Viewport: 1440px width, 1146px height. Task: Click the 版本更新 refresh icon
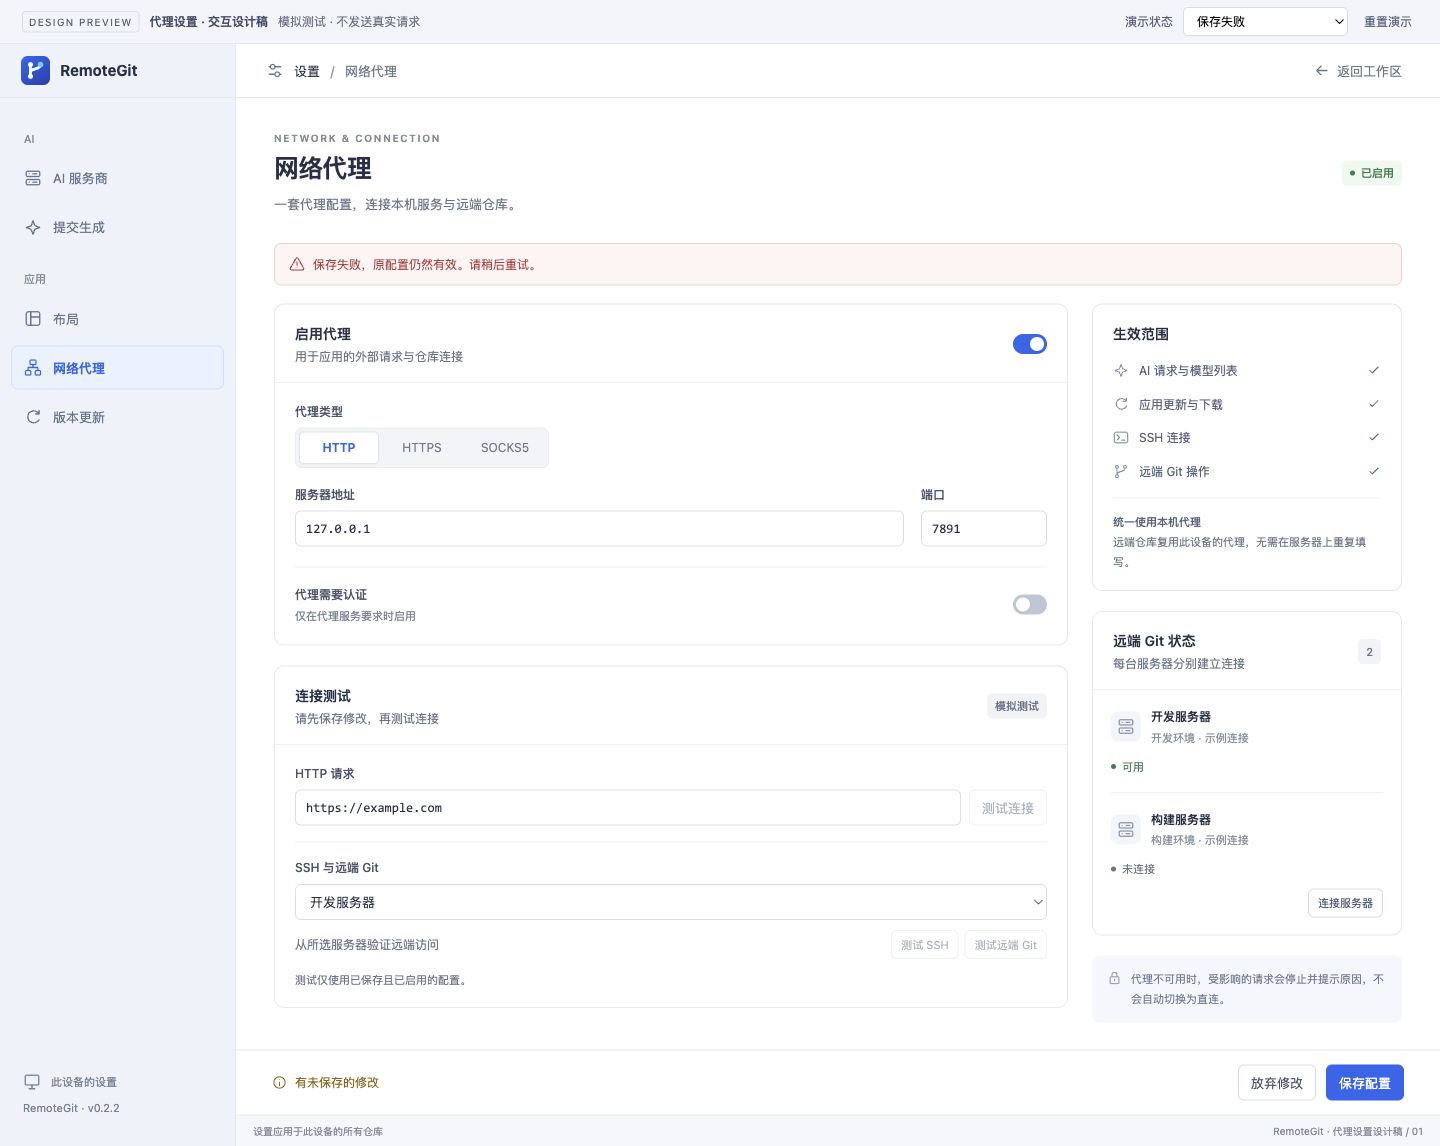pos(33,417)
